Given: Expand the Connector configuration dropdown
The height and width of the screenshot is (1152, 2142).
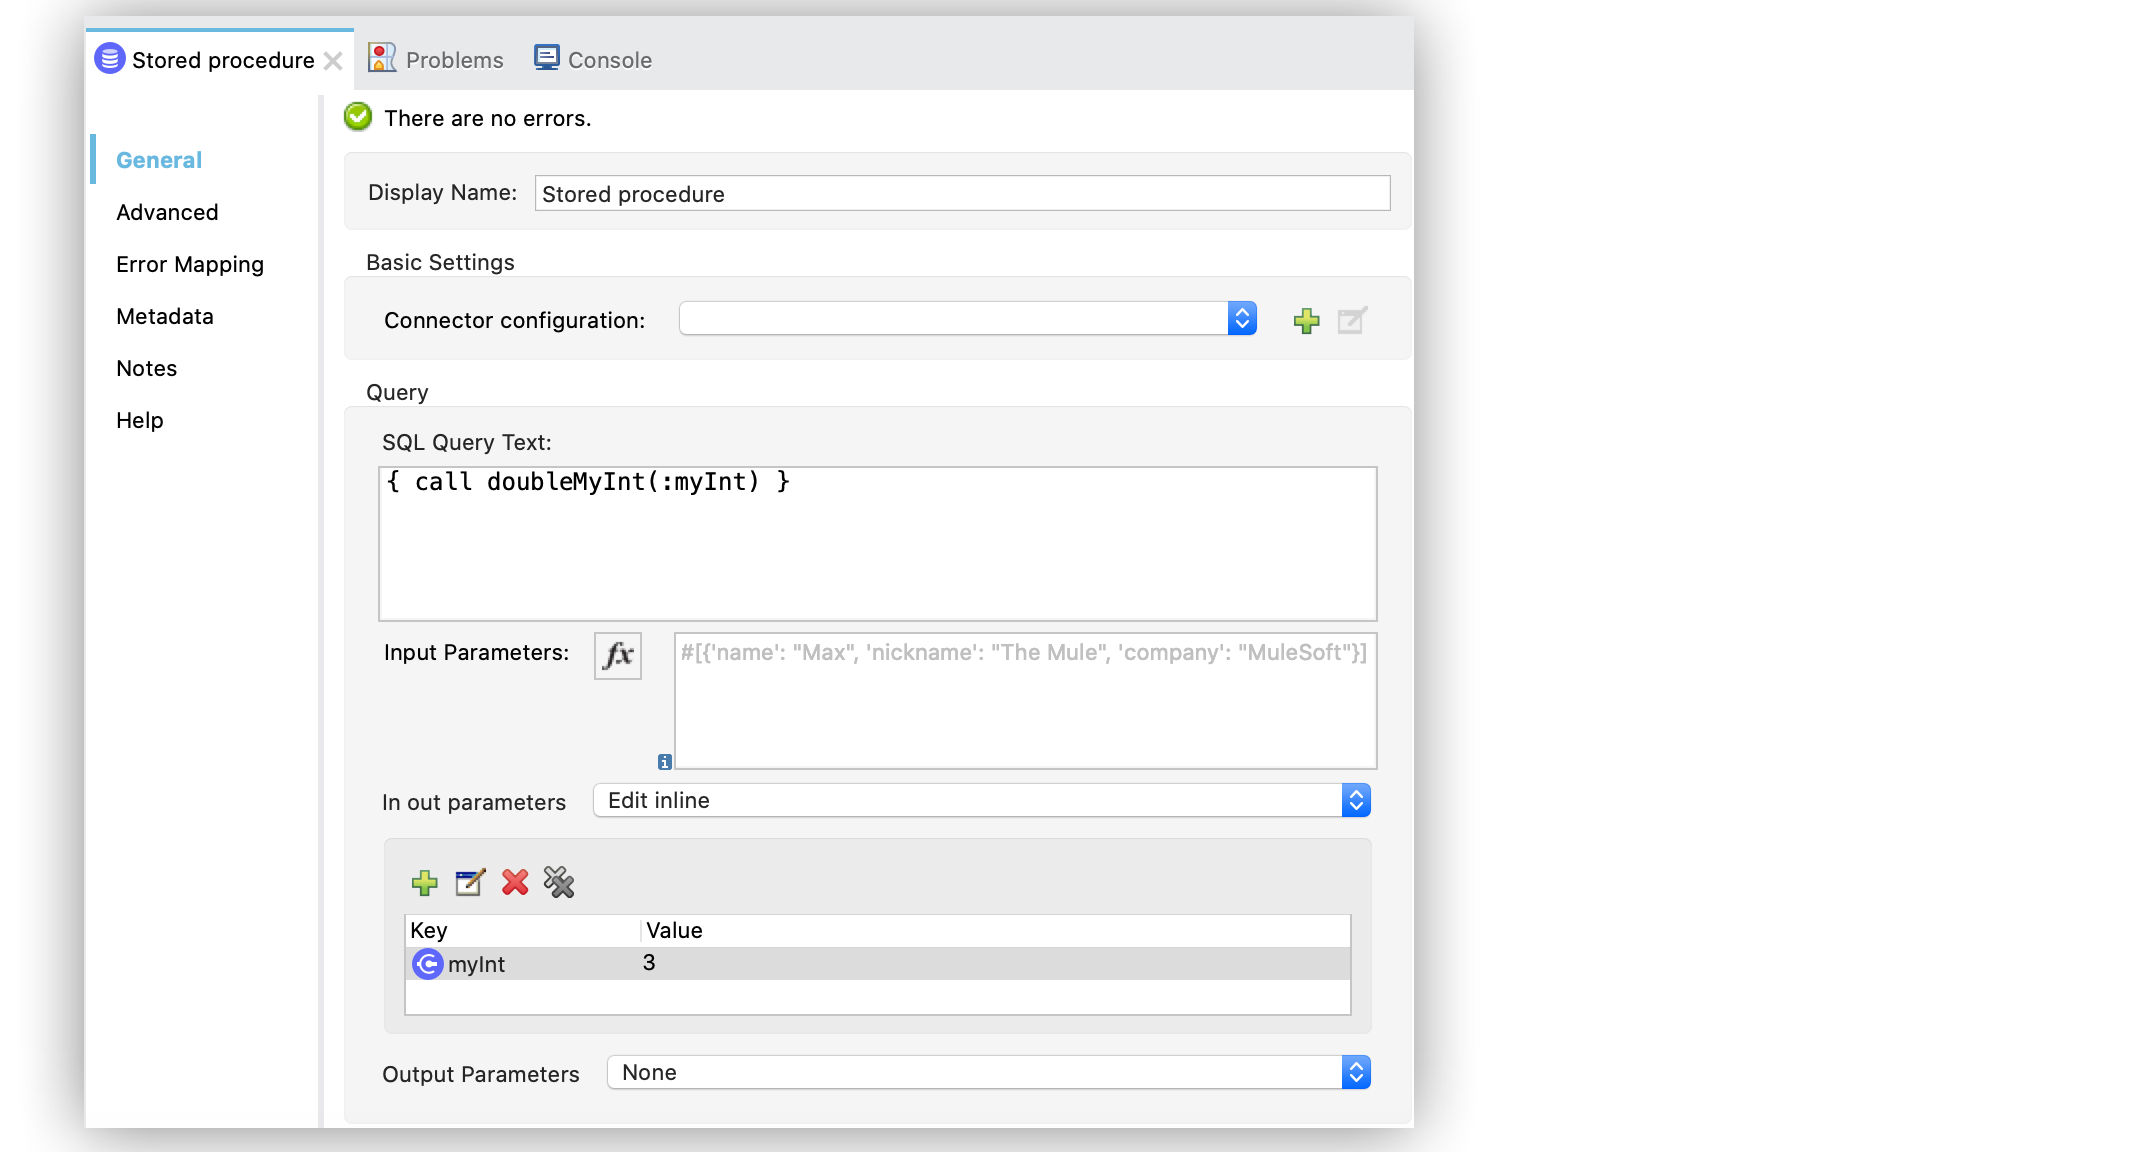Looking at the screenshot, I should (1241, 319).
